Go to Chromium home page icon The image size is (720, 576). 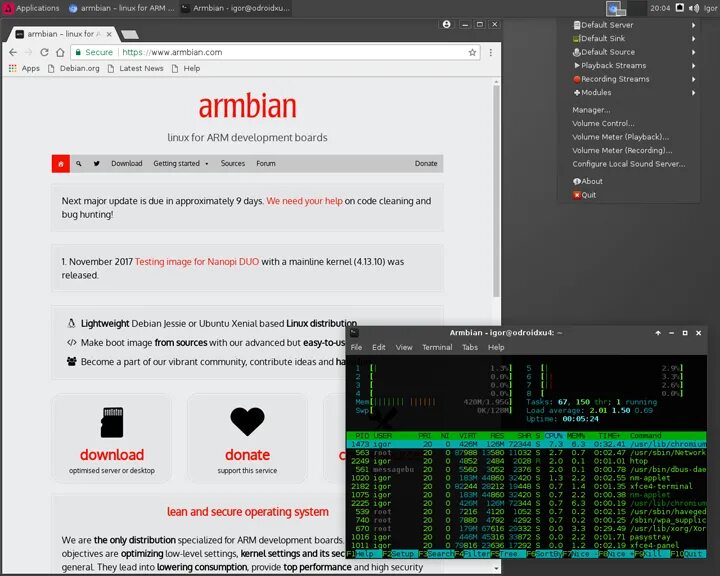[x=60, y=52]
